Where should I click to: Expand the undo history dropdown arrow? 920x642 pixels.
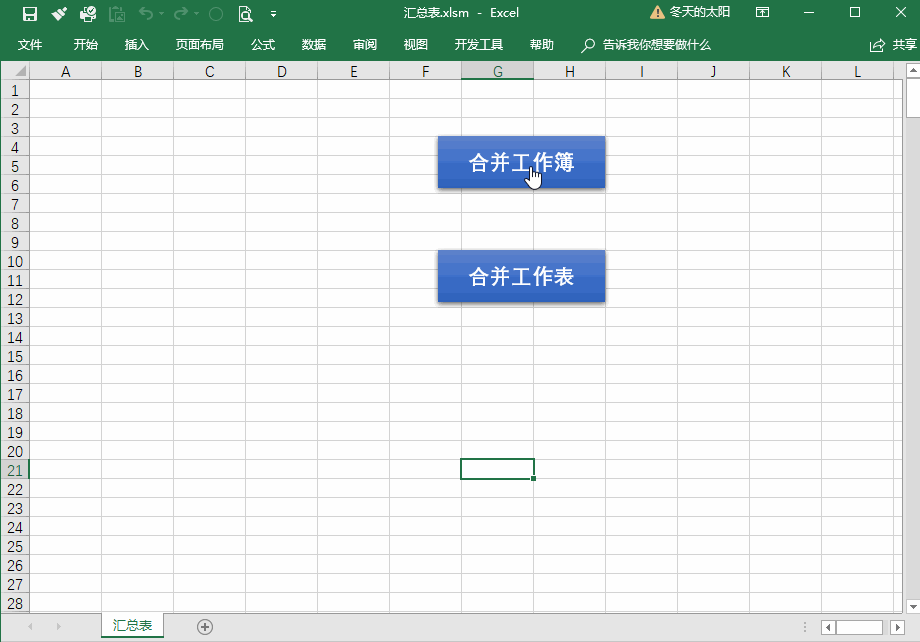pos(161,13)
